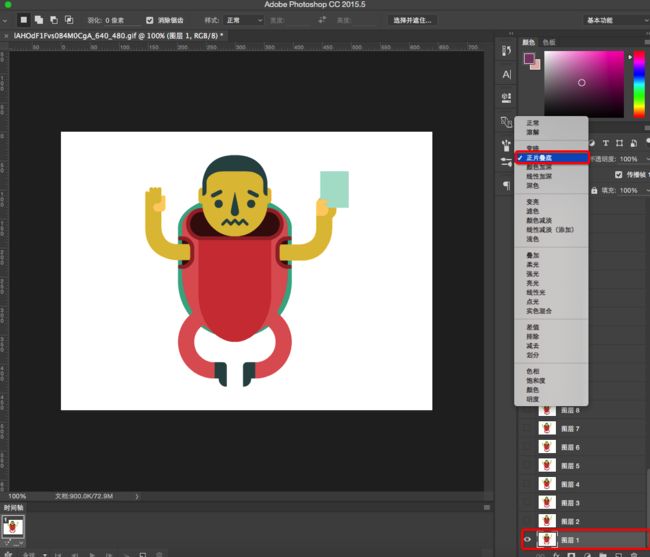Toggle the 消除锯齿 anti-alias checkbox
650x557 pixels.
point(150,20)
